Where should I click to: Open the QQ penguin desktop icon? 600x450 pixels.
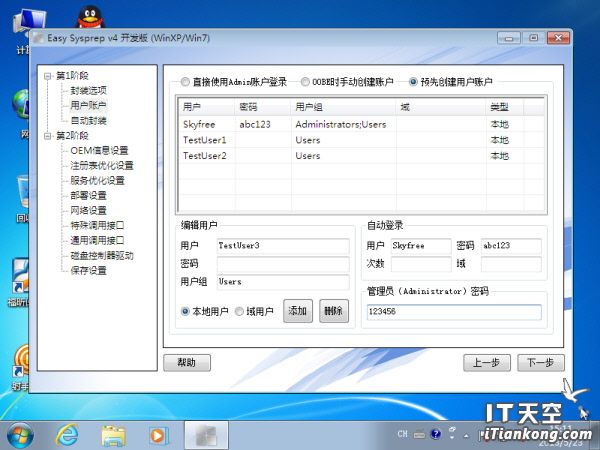point(90,18)
